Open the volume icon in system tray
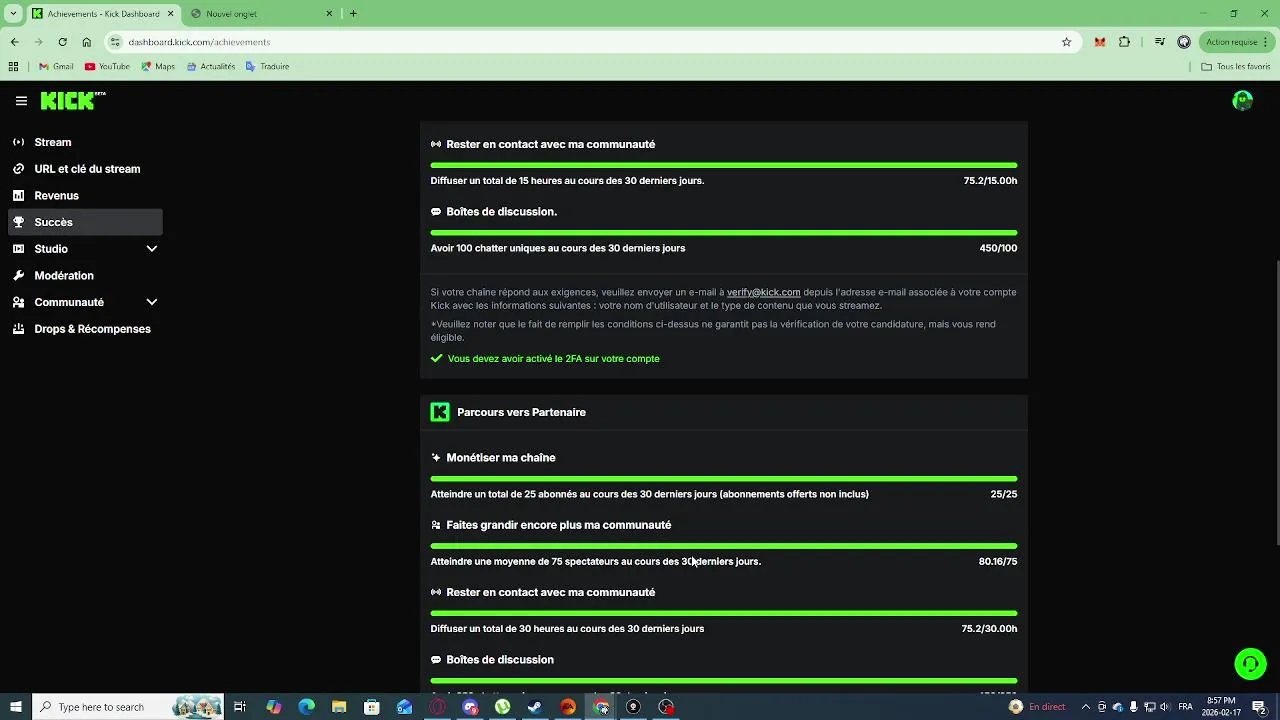 tap(1165, 707)
